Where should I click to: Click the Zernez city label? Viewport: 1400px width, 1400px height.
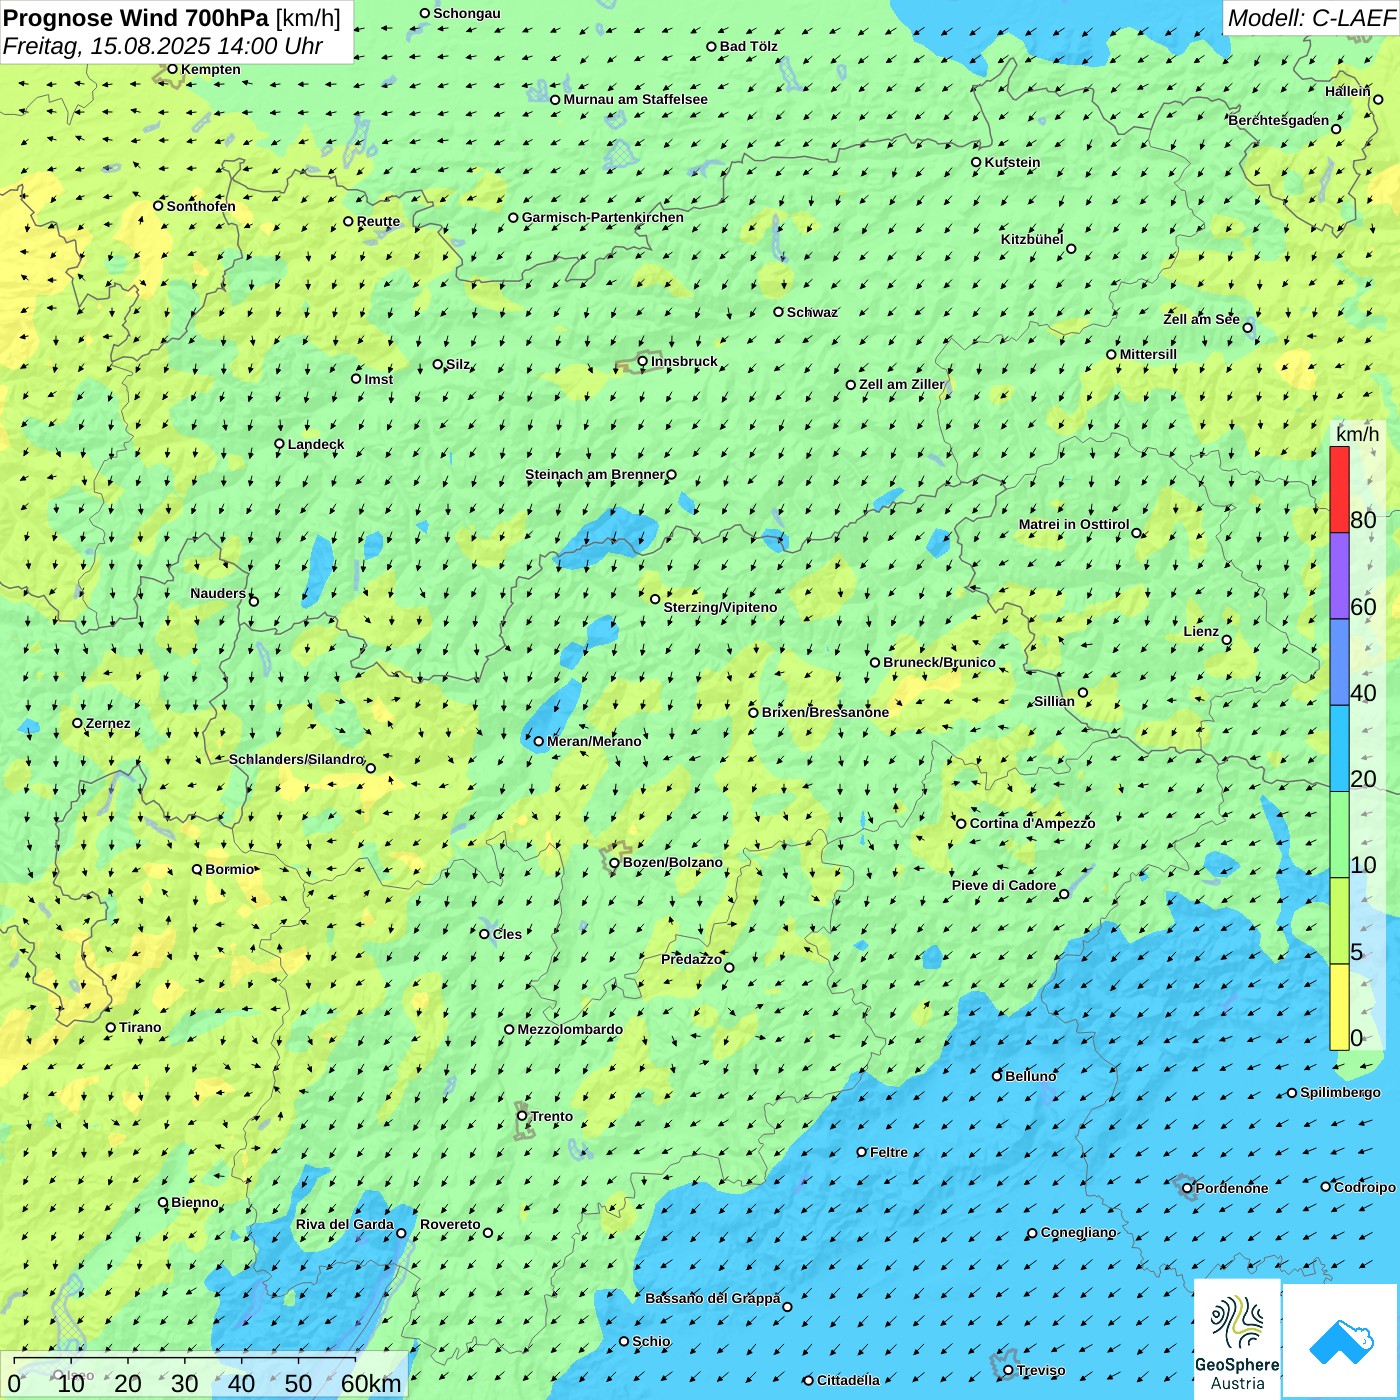[x=108, y=723]
